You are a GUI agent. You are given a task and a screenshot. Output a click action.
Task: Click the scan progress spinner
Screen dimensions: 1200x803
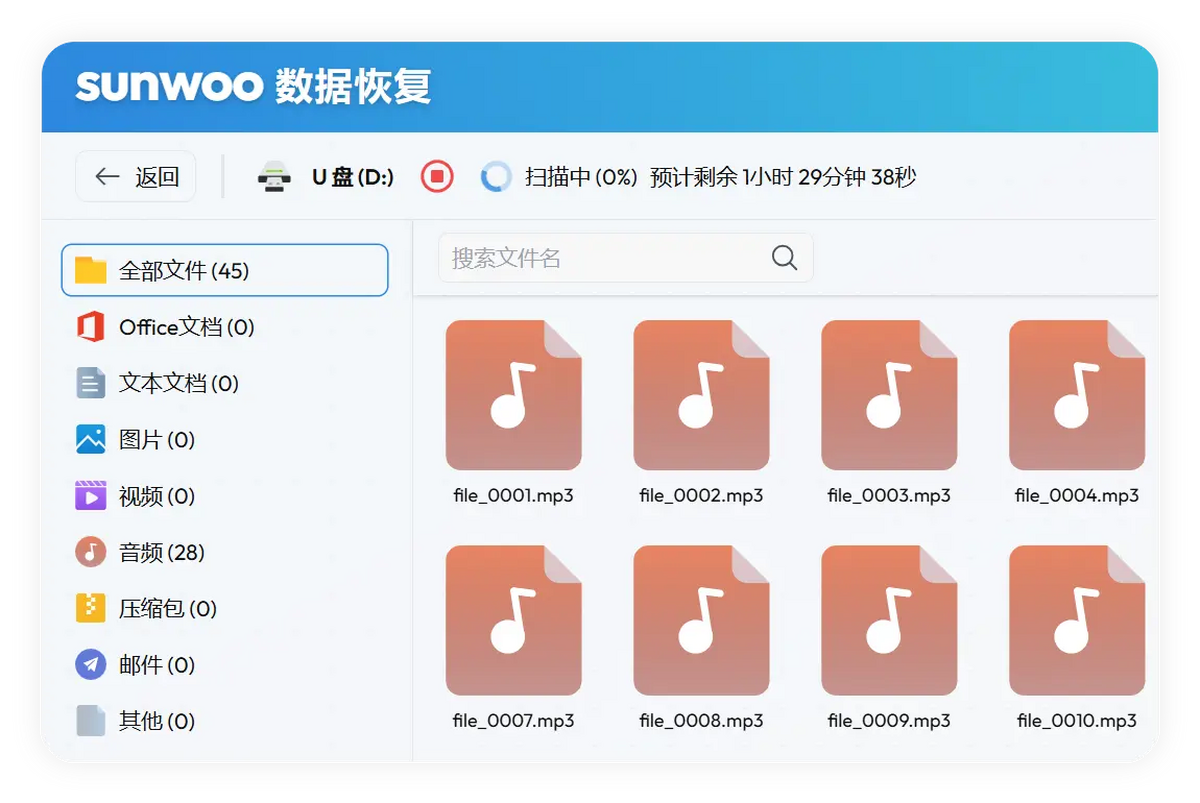point(497,176)
